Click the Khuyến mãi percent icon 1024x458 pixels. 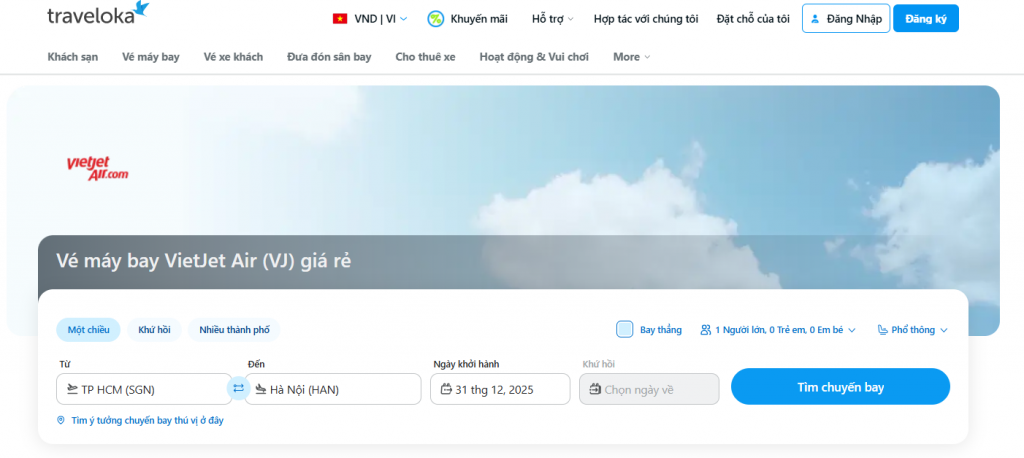[x=436, y=19]
